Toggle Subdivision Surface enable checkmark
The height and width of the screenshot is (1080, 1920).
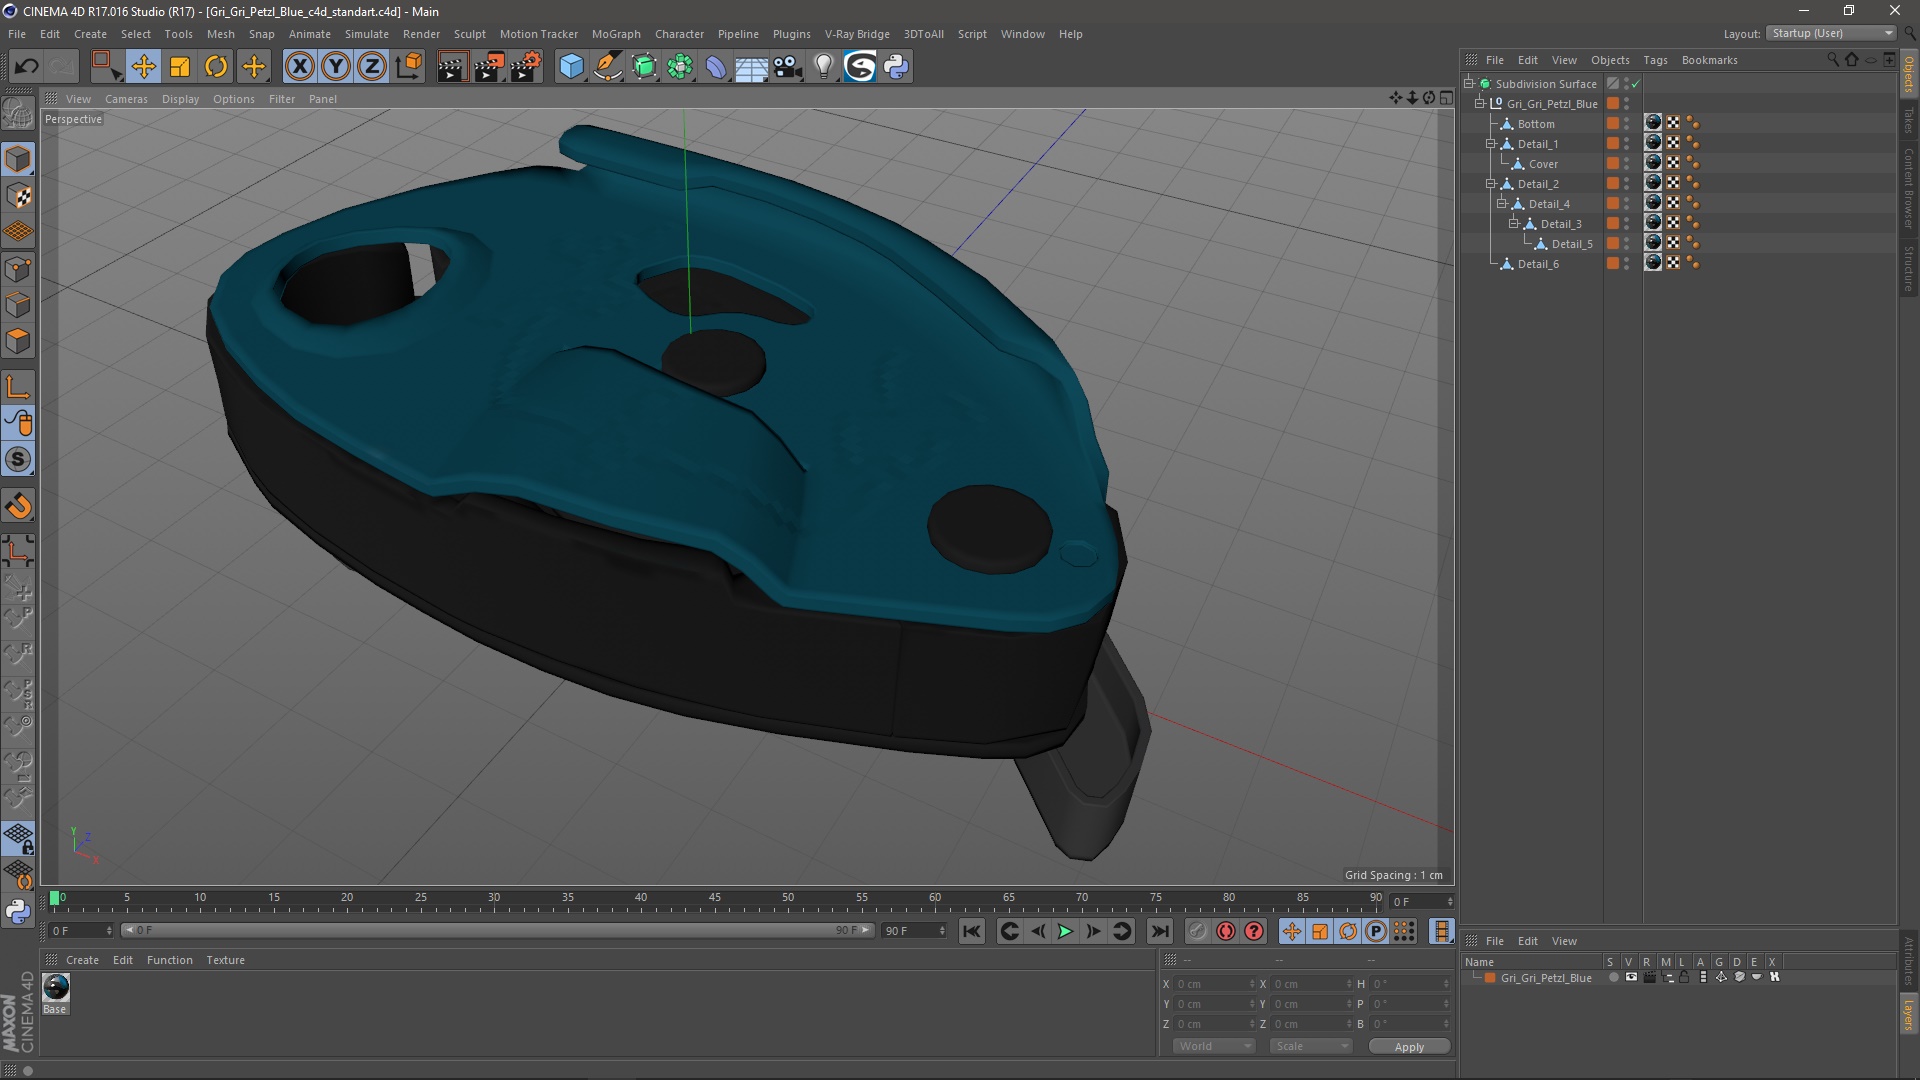pyautogui.click(x=1636, y=84)
